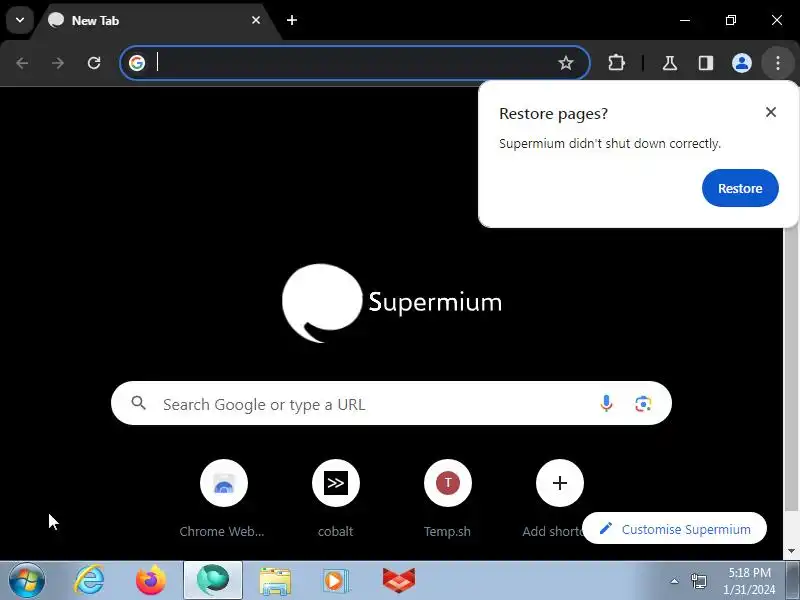
Task: Show hidden system tray icons
Action: click(x=674, y=581)
